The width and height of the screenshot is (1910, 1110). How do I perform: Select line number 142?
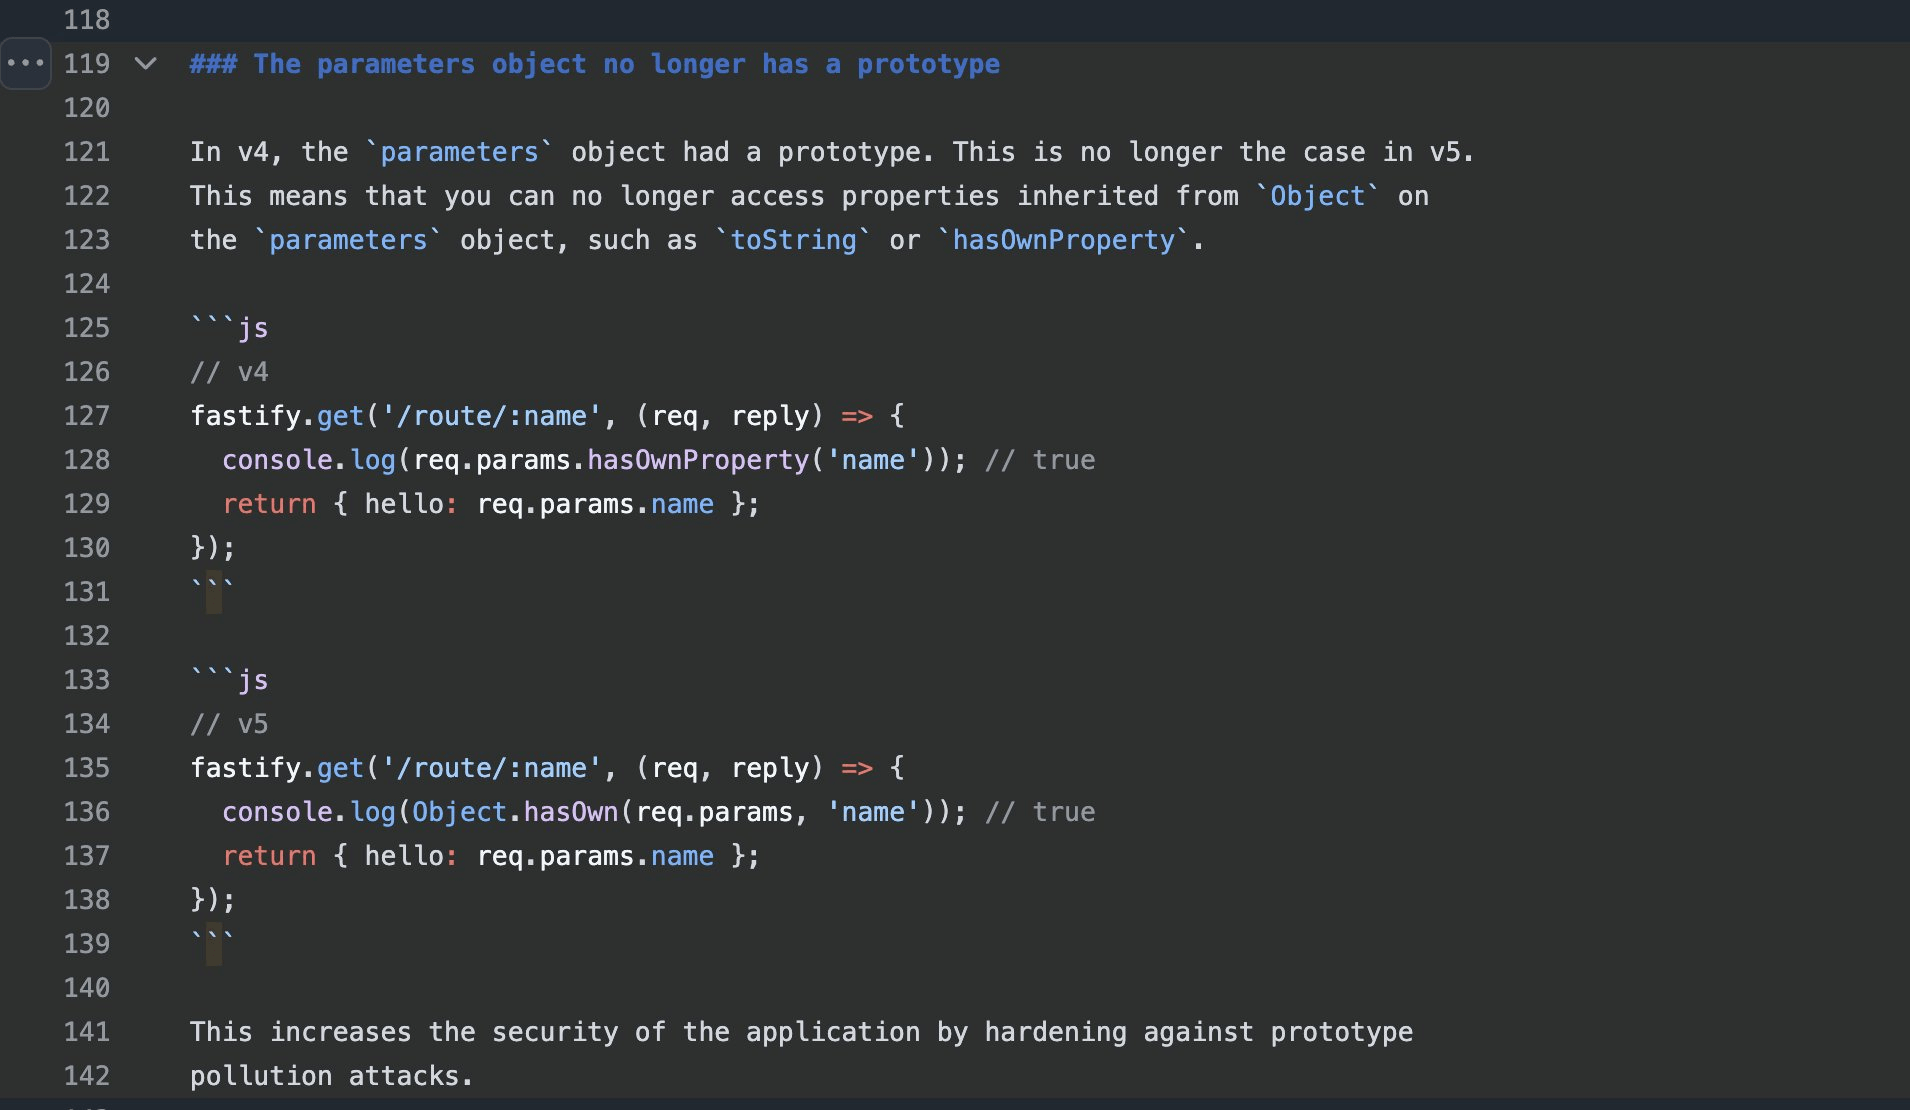(87, 1076)
